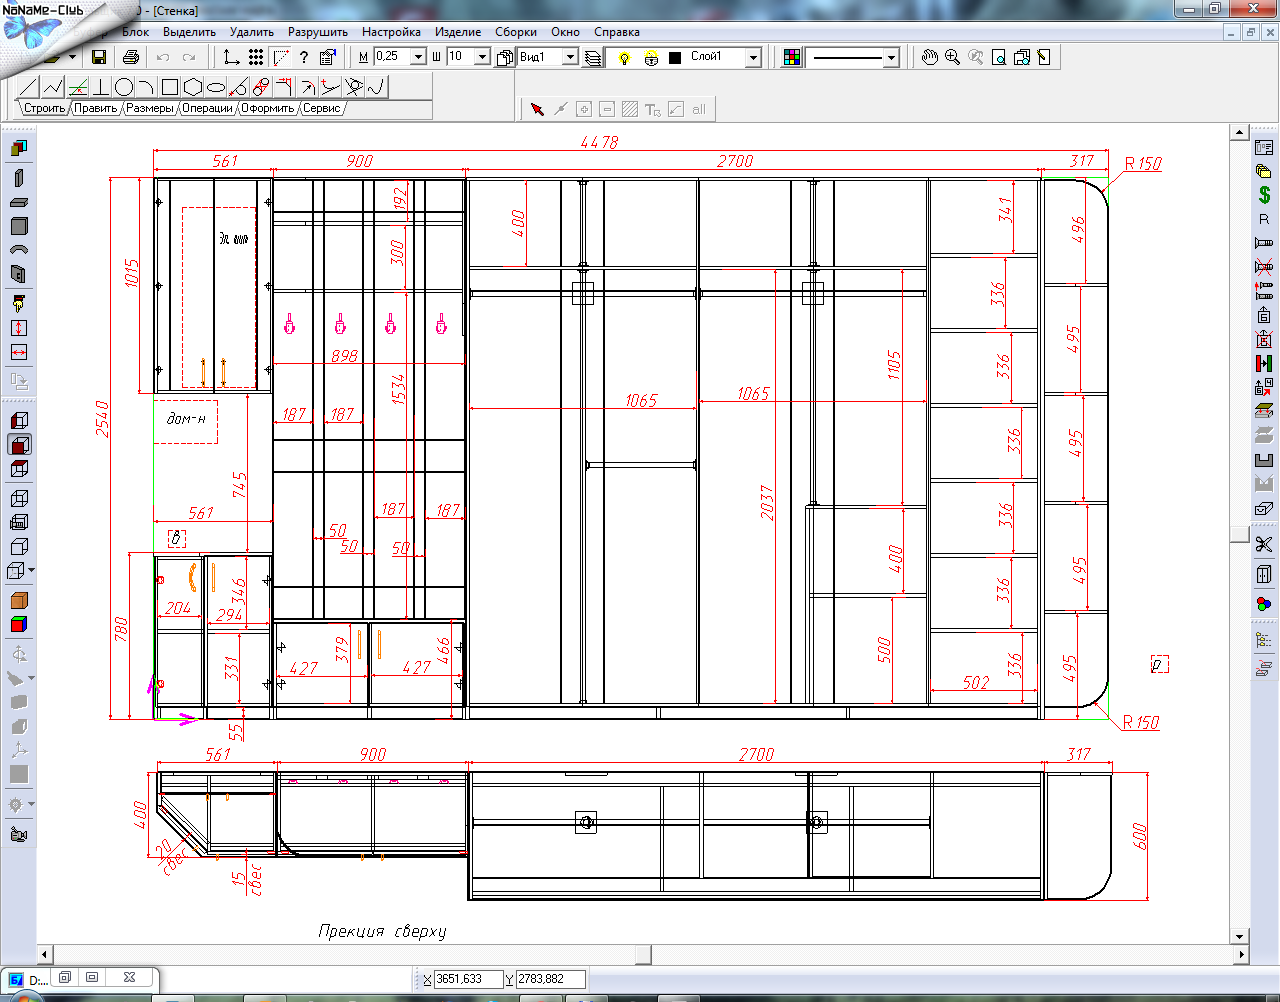
Task: Open the Ш width 10 dropdown
Action: pos(482,57)
